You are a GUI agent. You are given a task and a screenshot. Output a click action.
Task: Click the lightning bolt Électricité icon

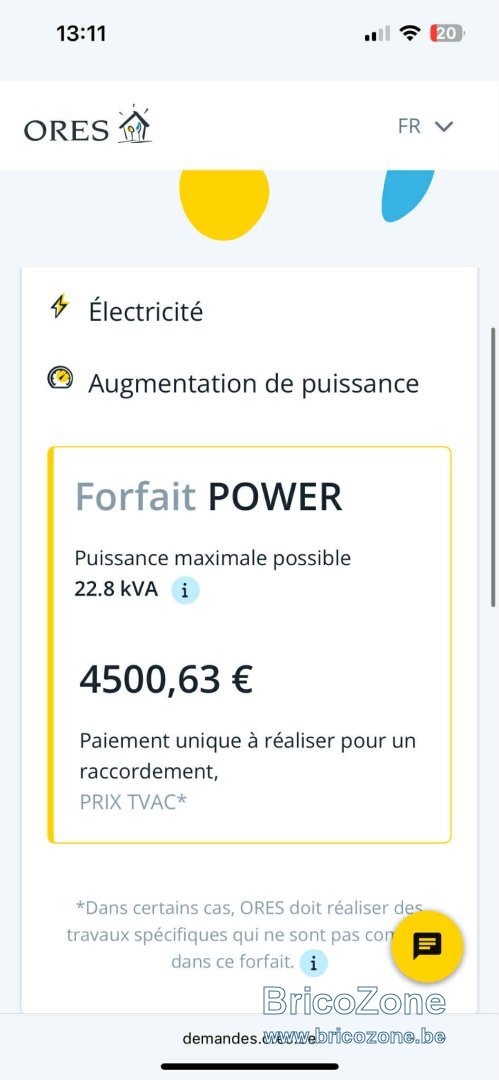pos(60,307)
